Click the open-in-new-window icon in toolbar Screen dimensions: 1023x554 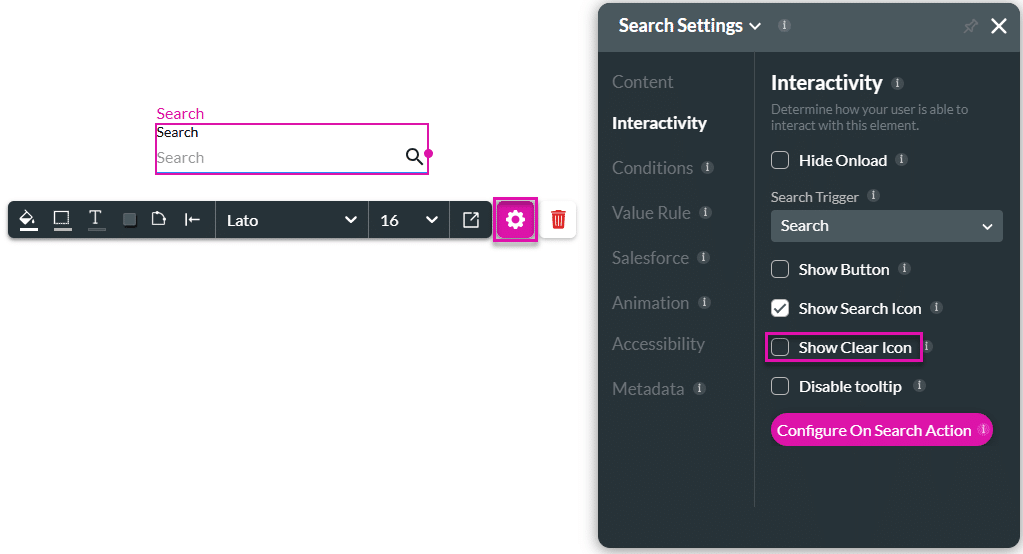click(470, 220)
